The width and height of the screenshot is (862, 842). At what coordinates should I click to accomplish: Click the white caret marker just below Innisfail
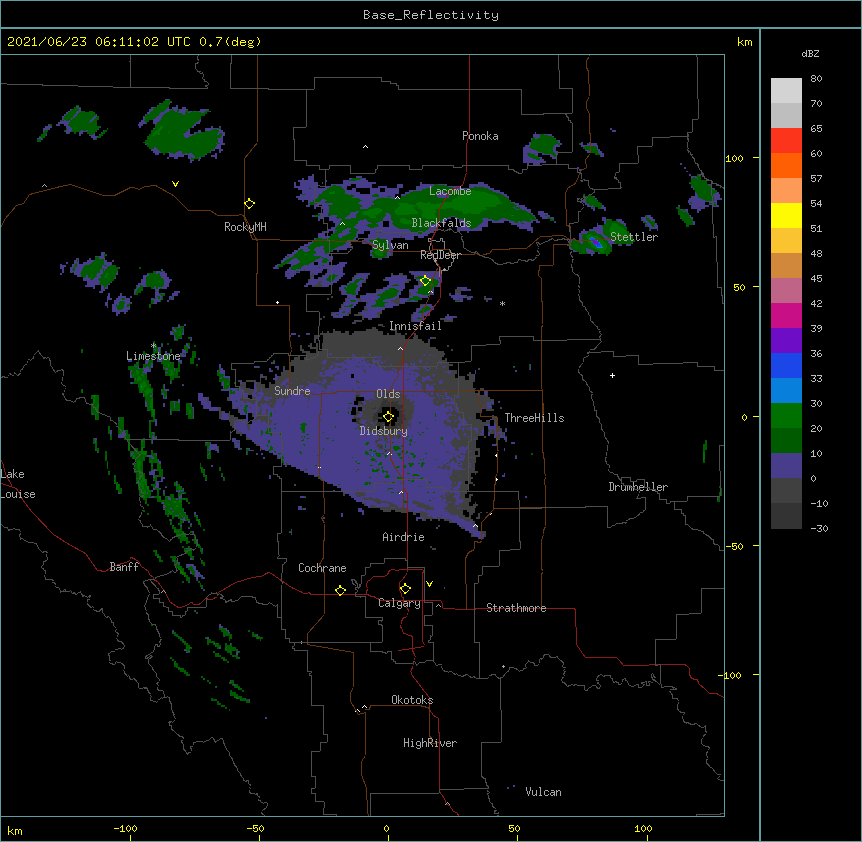click(400, 348)
